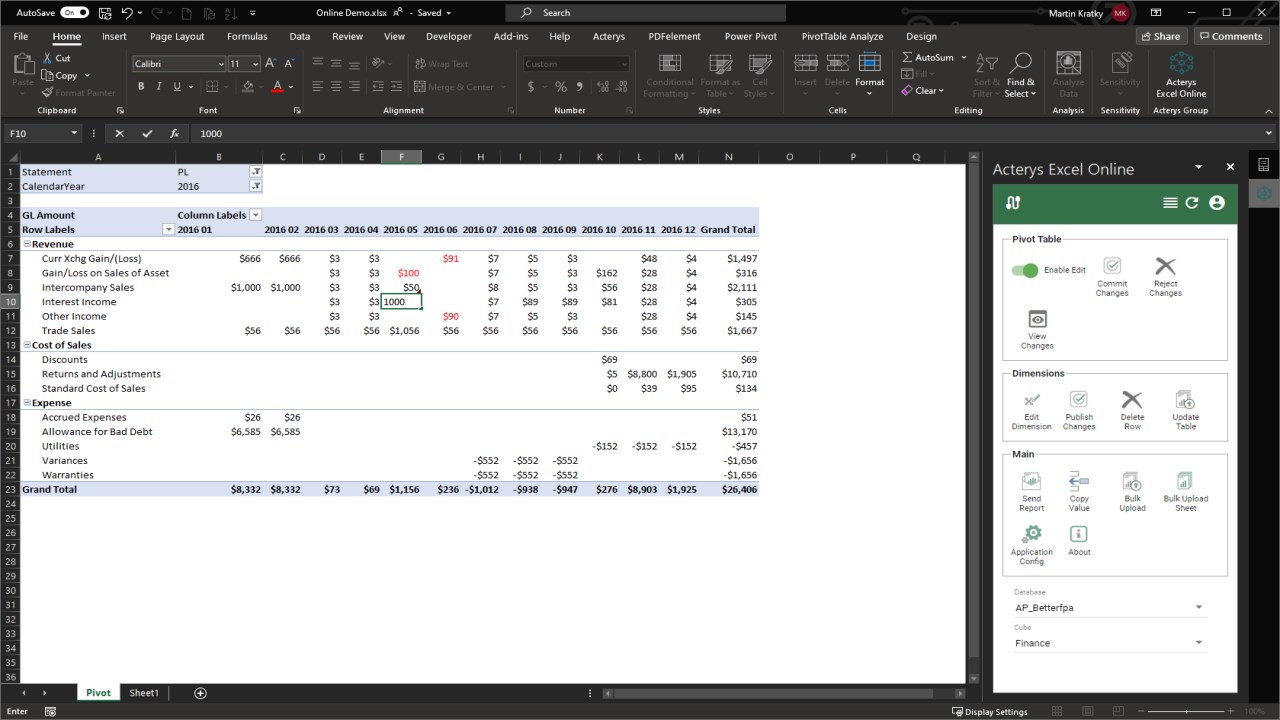The image size is (1280, 720).
Task: Select the Grand Total $26,406 cell
Action: (729, 490)
